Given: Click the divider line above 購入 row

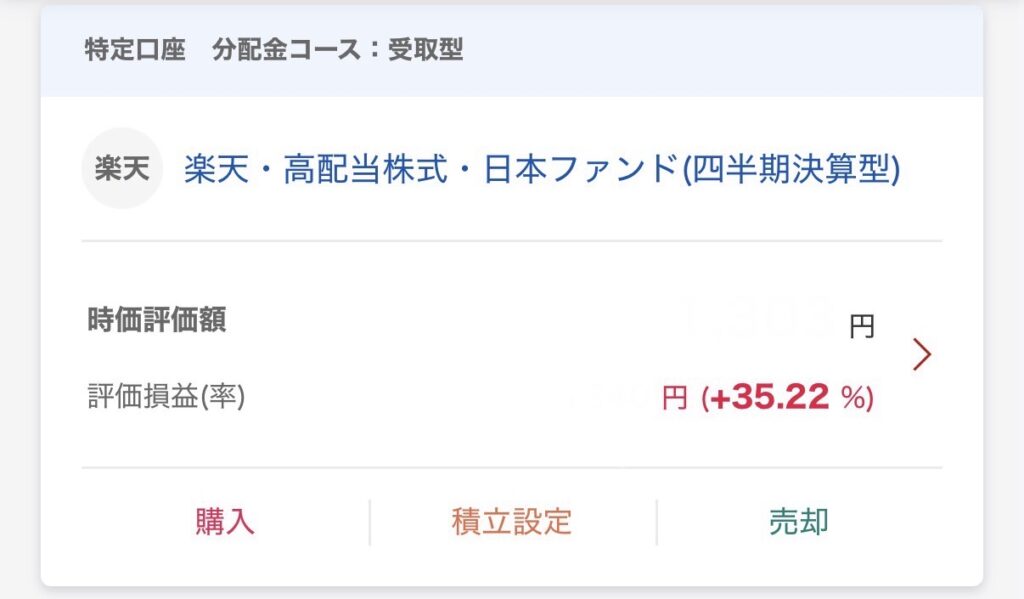Looking at the screenshot, I should (x=511, y=467).
